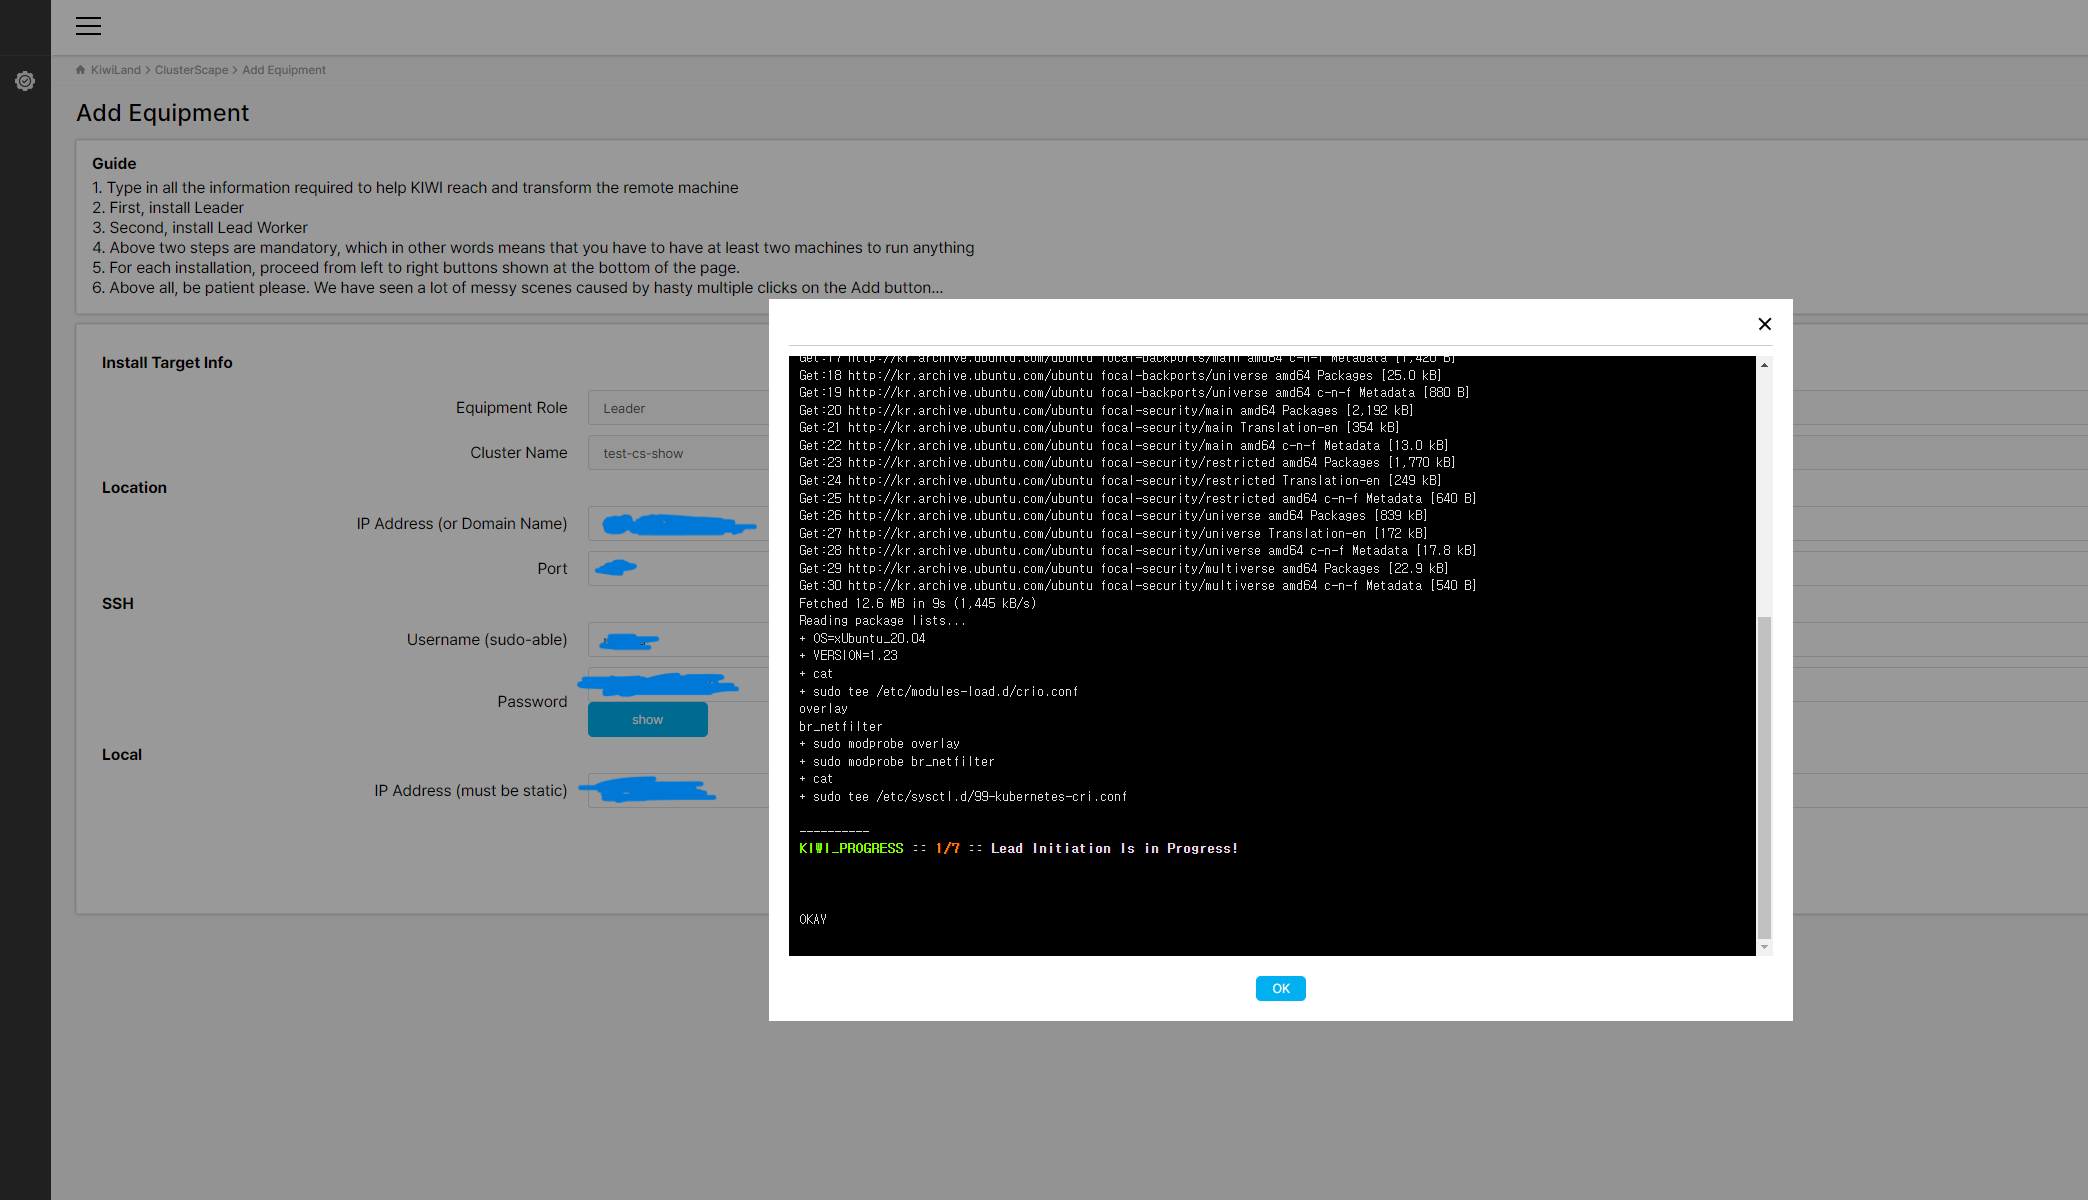The image size is (2088, 1200).
Task: Click the gear icon in the sidebar
Action: click(x=25, y=81)
